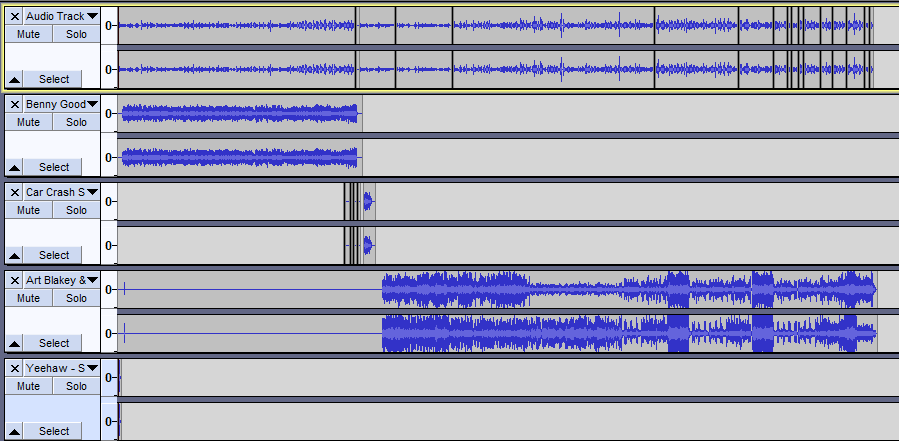The width and height of the screenshot is (899, 441).
Task: Mute the Car Crash track
Action: coord(28,210)
